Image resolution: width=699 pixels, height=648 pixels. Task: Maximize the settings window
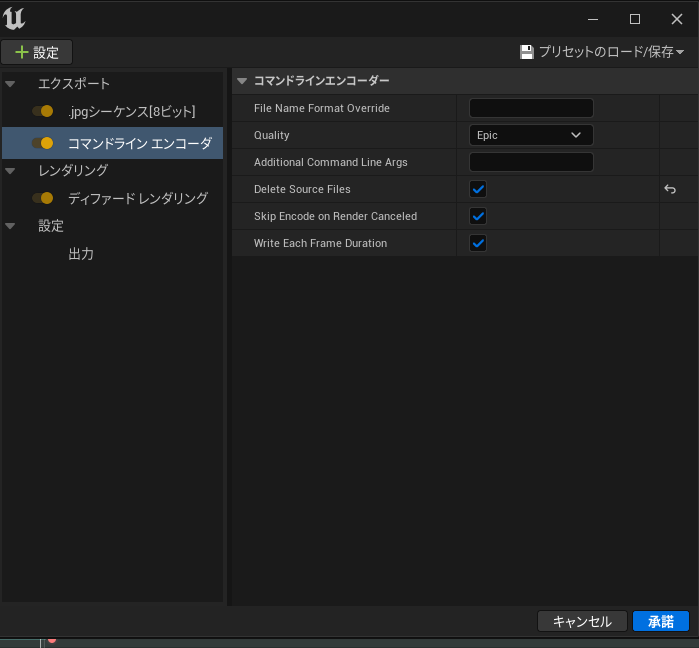tap(635, 19)
